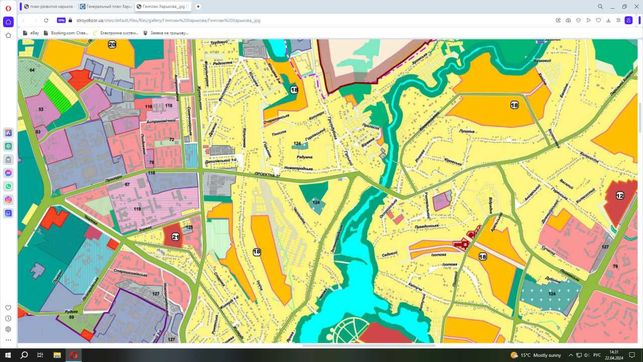Open the eBay bookmark

tap(31, 33)
